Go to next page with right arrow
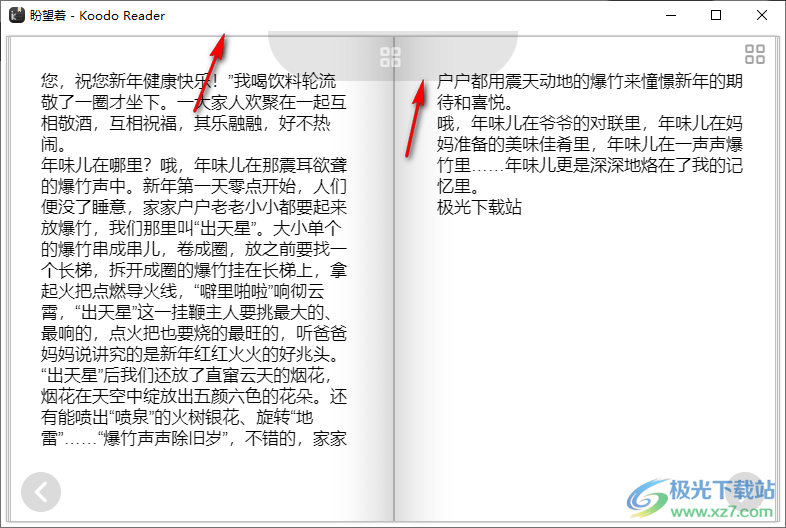 pyautogui.click(x=745, y=492)
